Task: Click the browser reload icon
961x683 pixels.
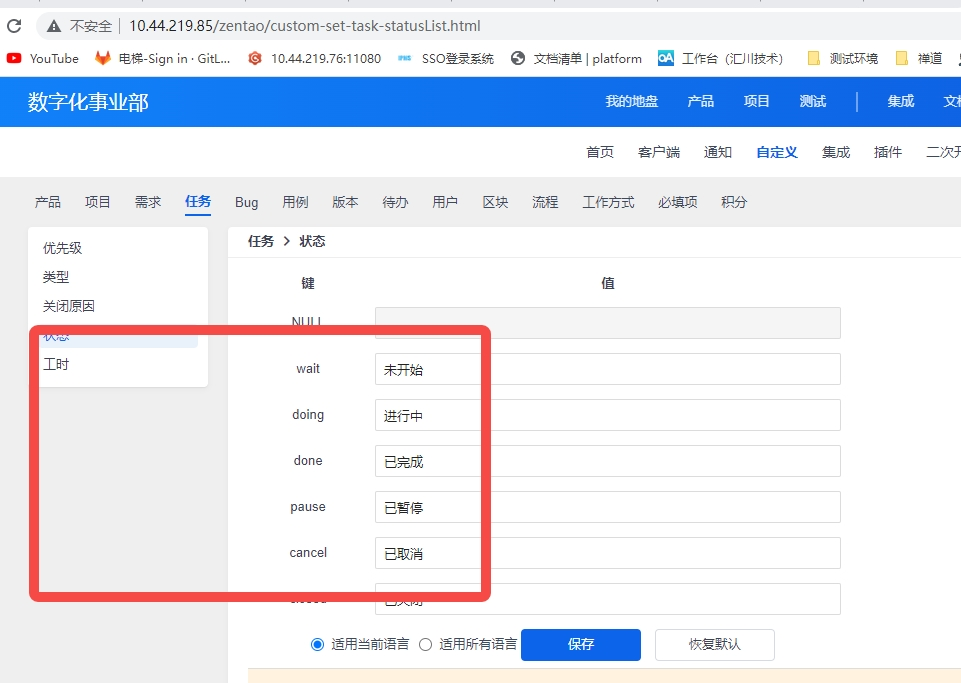Action: tap(14, 25)
